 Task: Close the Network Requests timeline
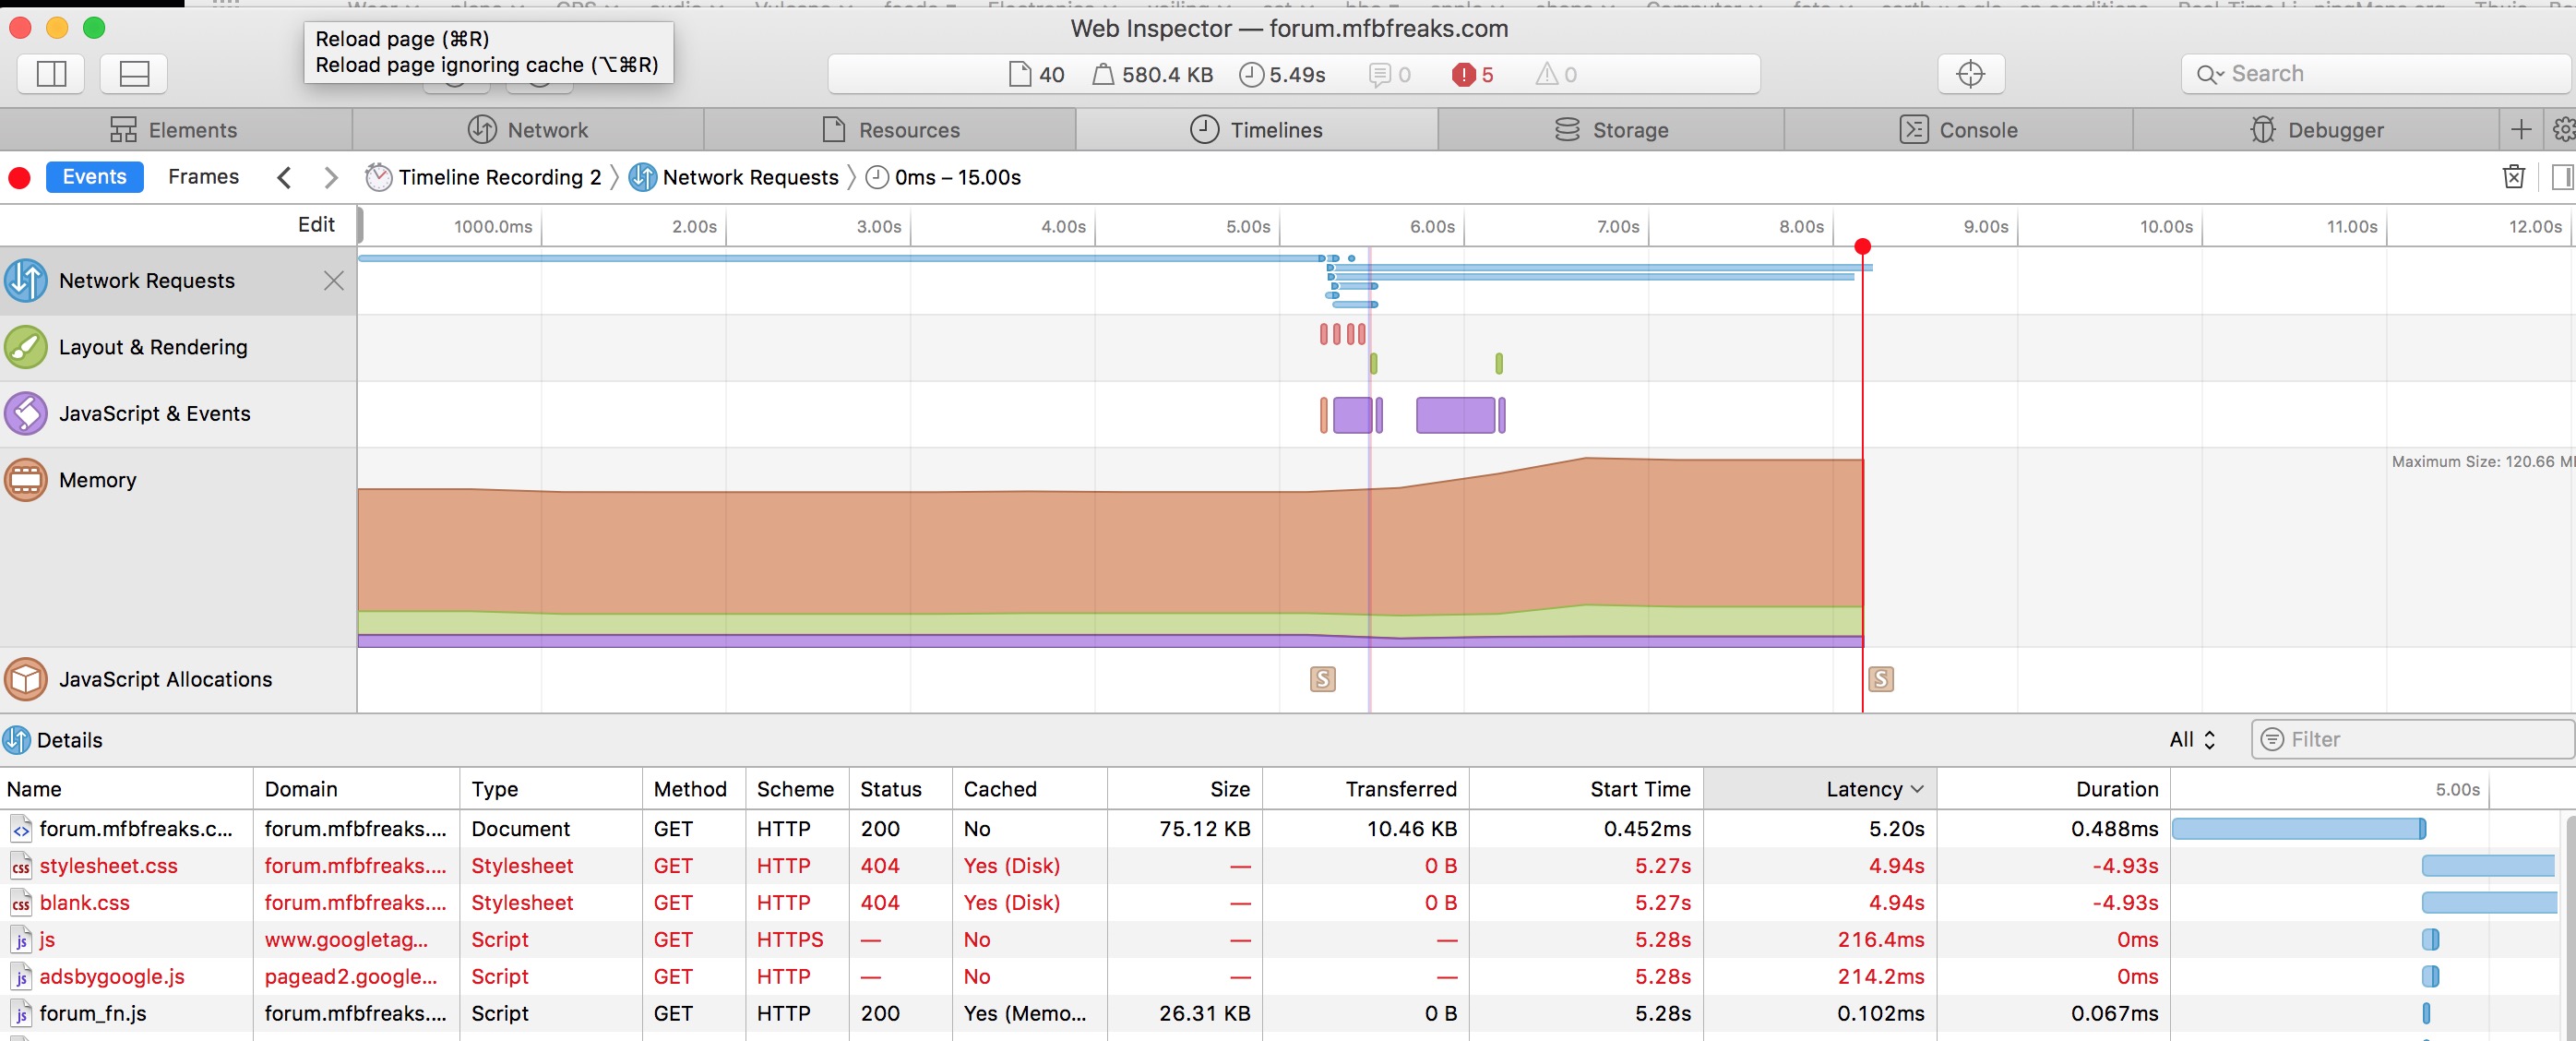coord(334,281)
